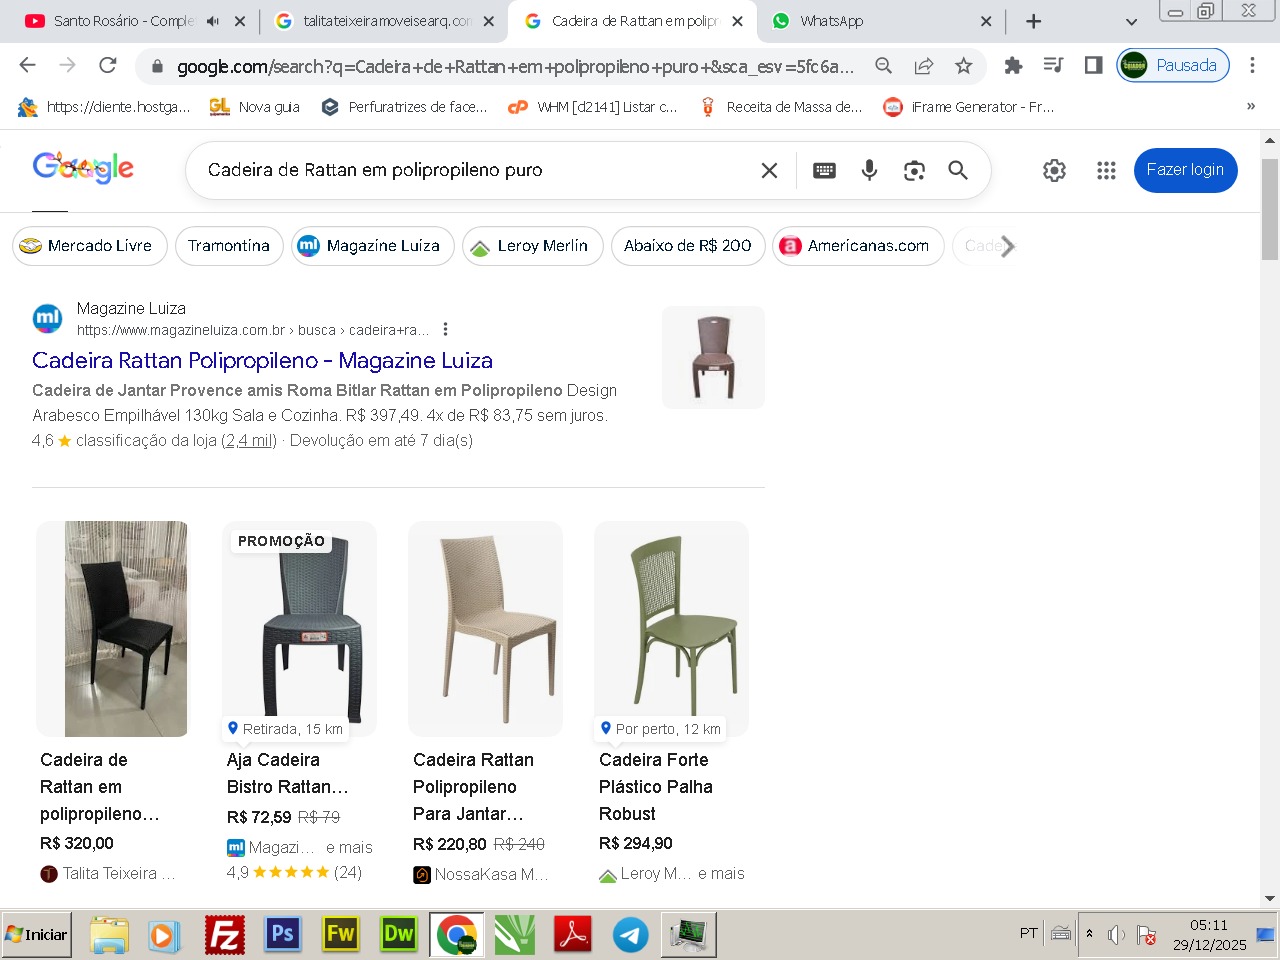The image size is (1280, 960).
Task: Open Google search settings gear
Action: (x=1054, y=170)
